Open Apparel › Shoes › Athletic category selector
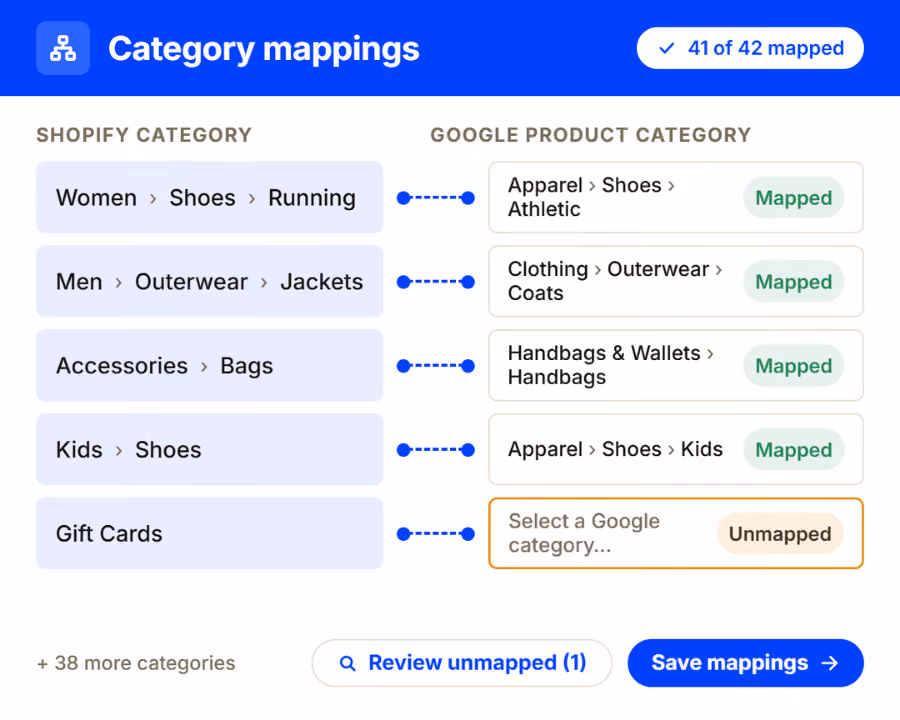The image size is (900, 720). tap(676, 198)
